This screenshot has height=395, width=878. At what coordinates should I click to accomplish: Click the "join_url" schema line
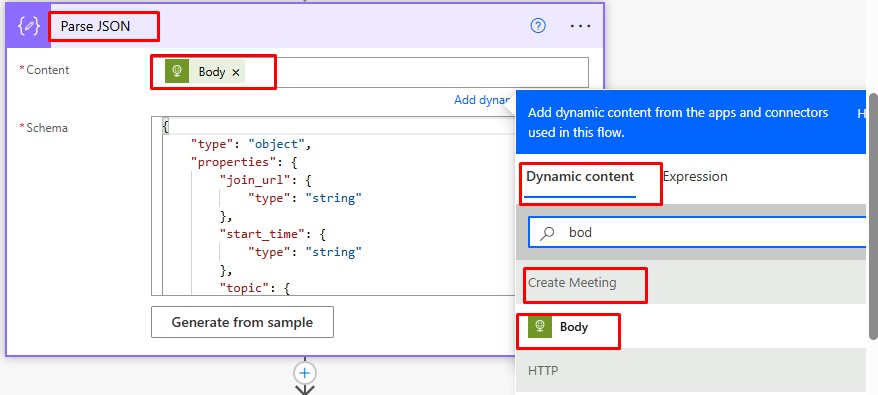[x=266, y=180]
